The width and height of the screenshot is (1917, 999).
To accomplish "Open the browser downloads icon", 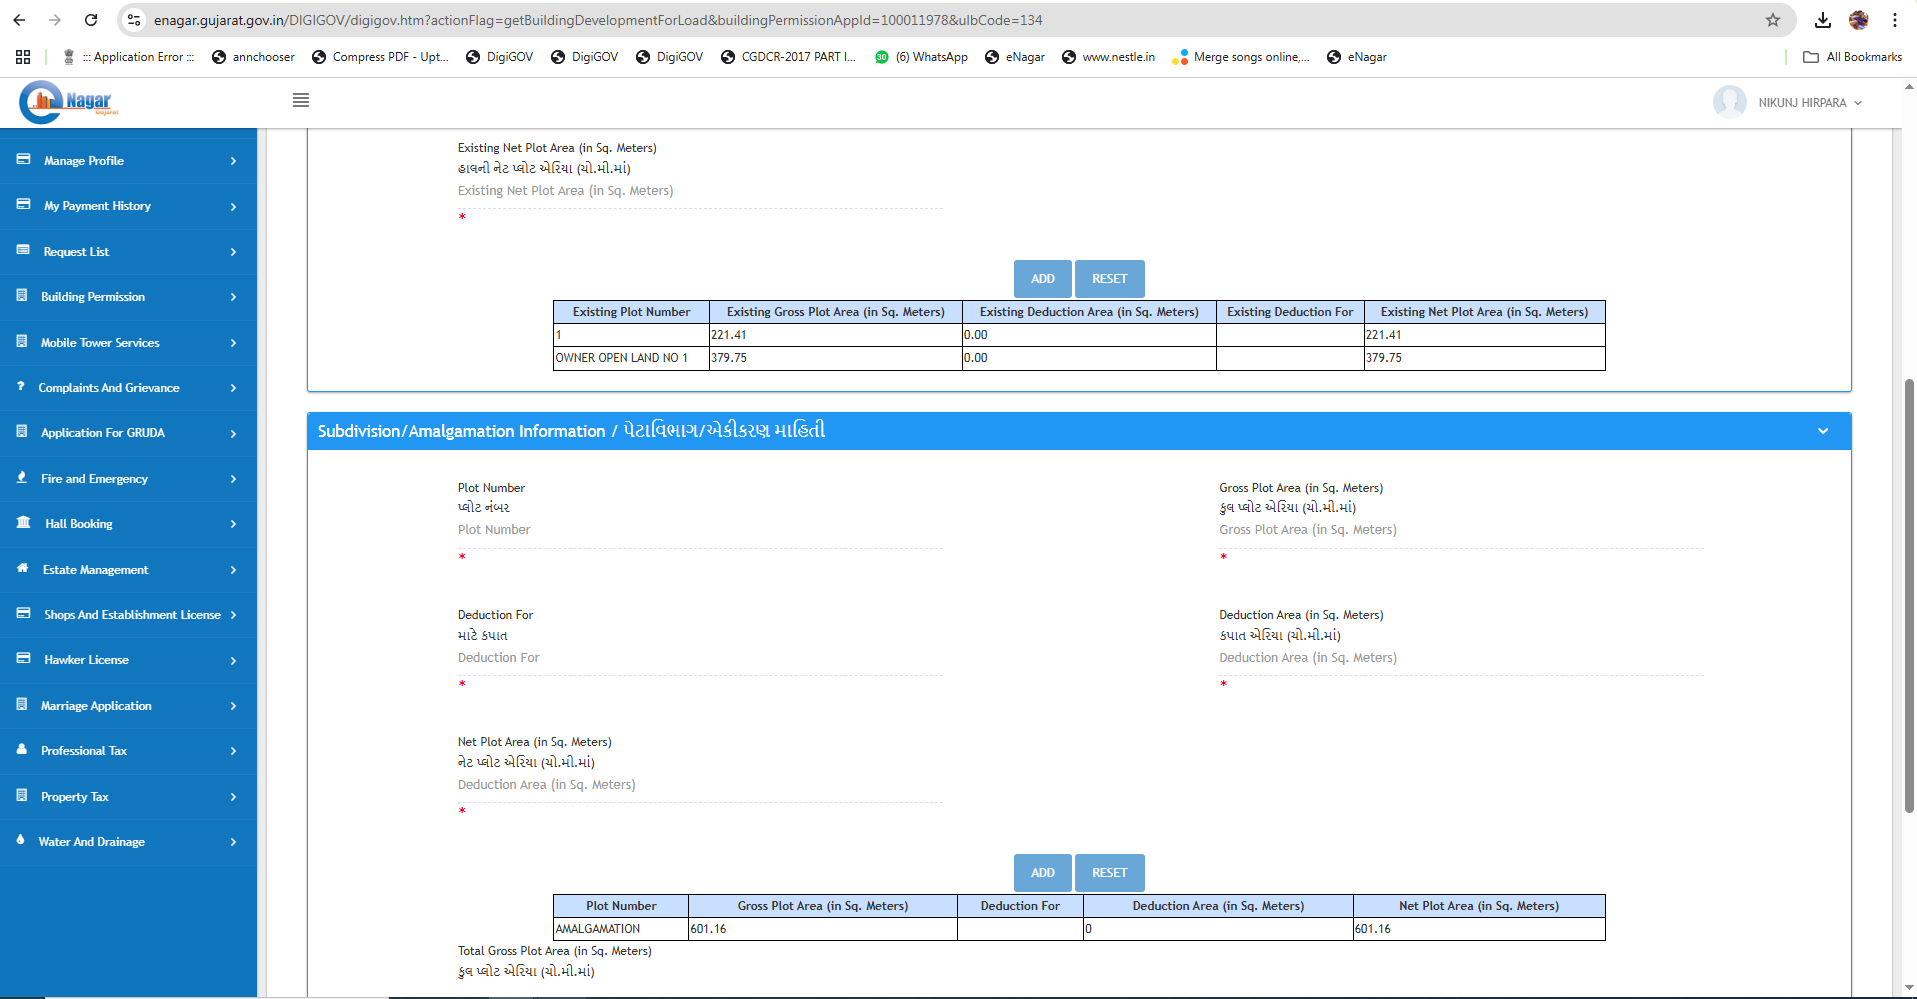I will tap(1822, 20).
